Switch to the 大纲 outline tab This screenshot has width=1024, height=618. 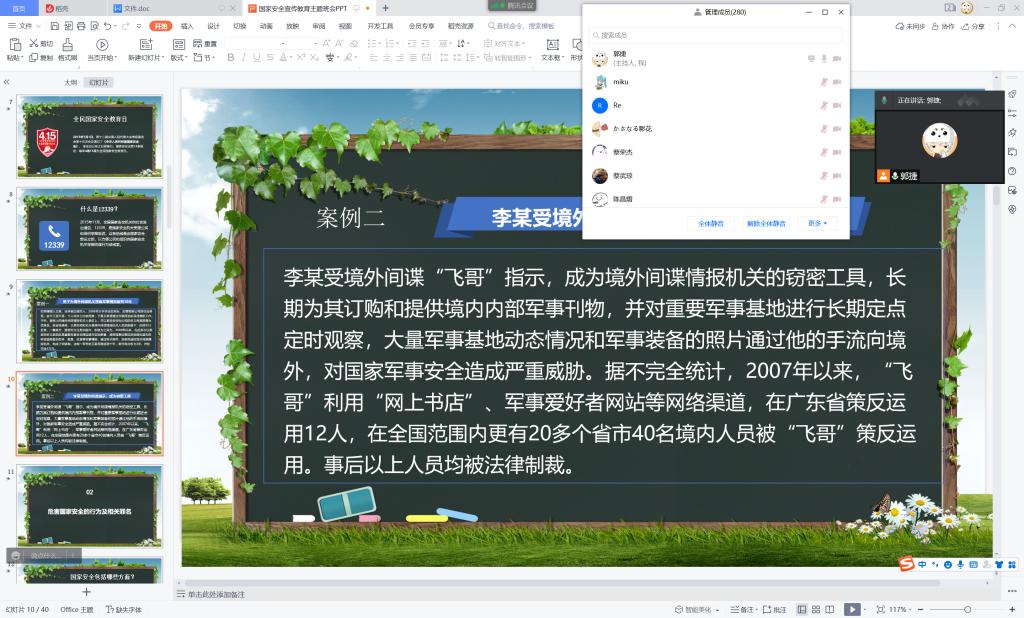click(x=70, y=82)
